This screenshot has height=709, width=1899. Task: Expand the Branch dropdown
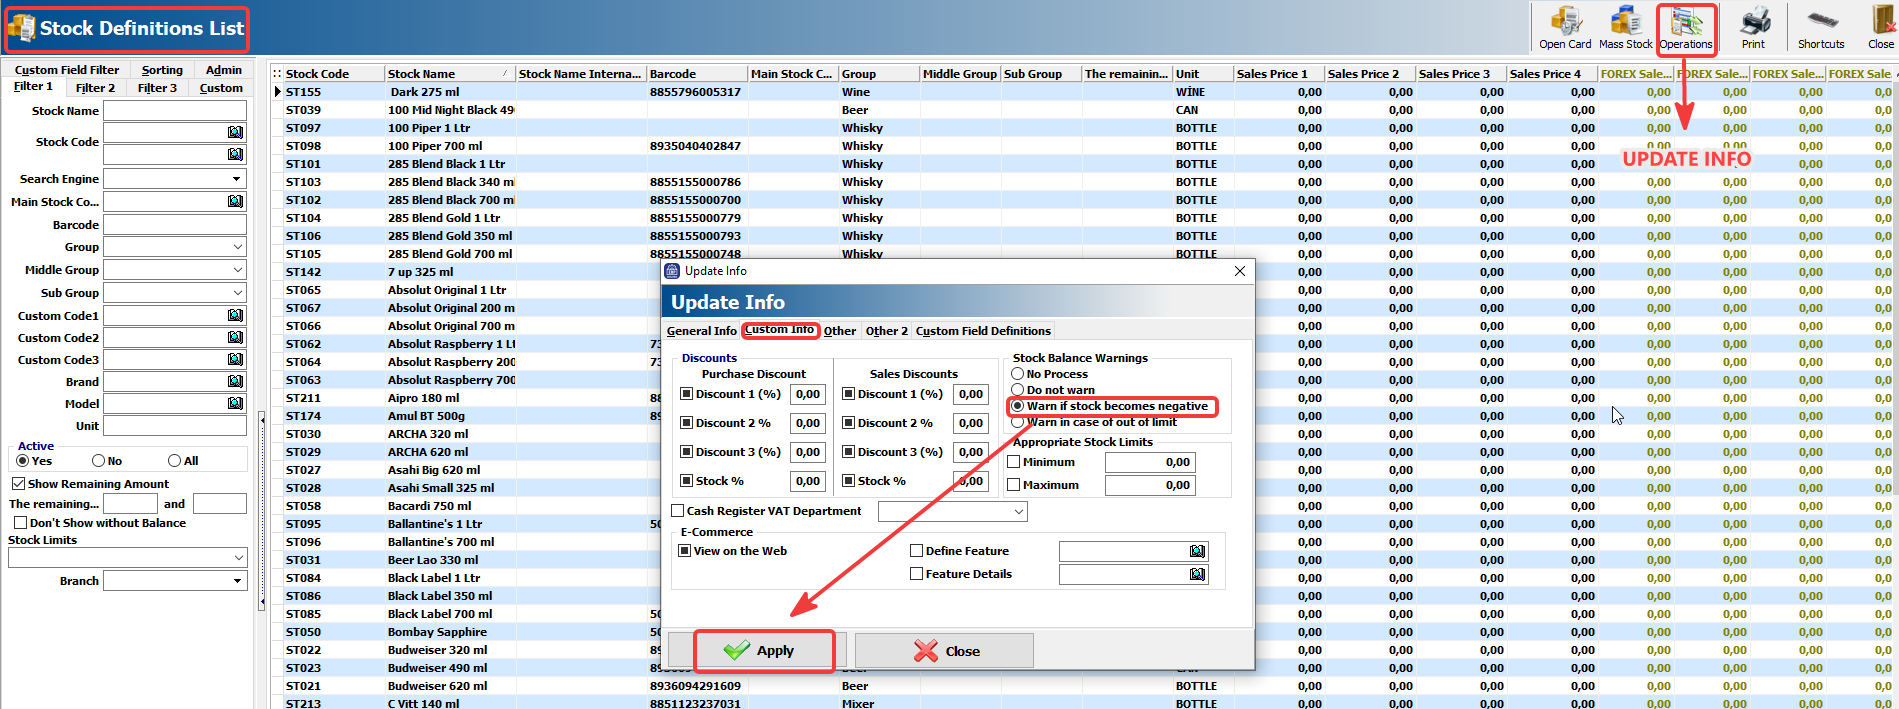[x=237, y=581]
